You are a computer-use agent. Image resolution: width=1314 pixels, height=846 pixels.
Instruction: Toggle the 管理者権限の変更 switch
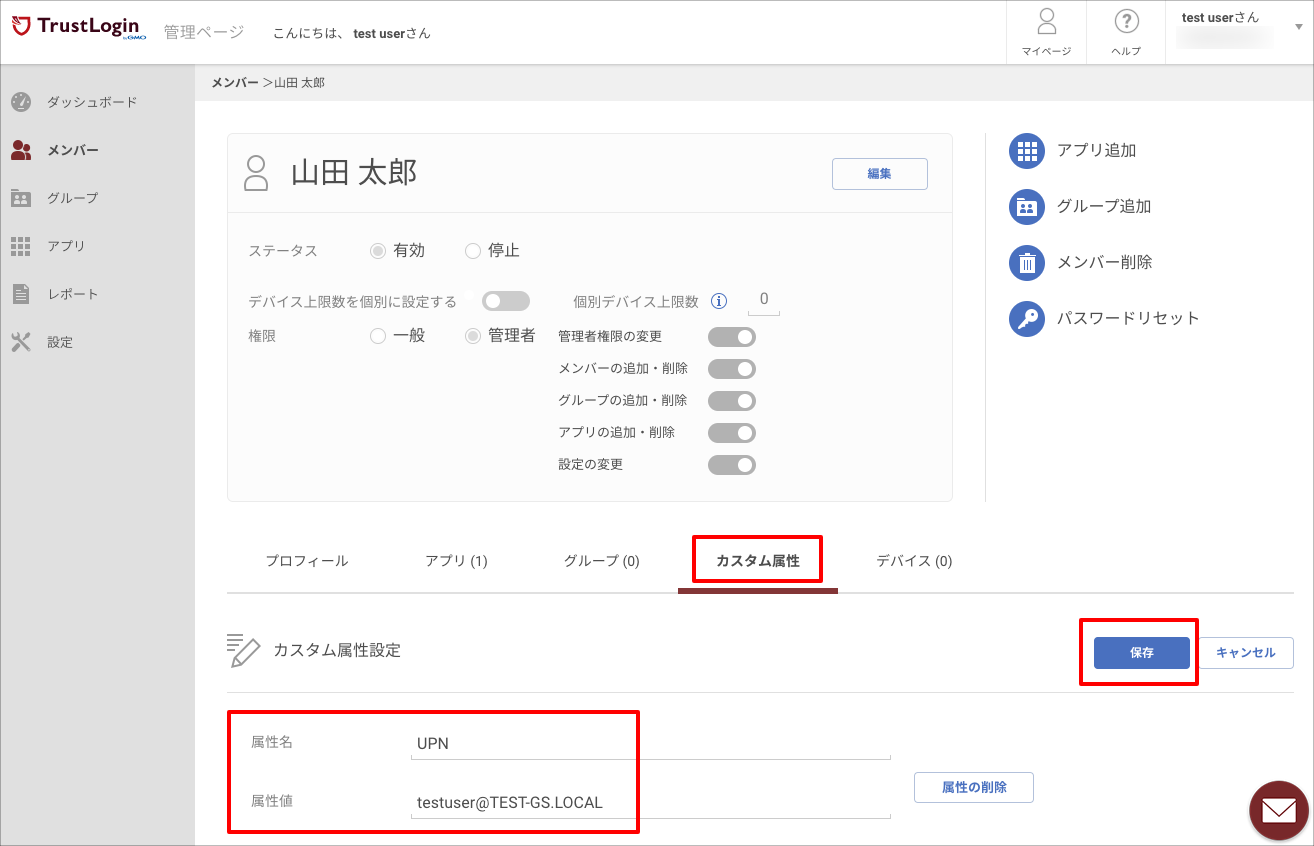pos(732,337)
